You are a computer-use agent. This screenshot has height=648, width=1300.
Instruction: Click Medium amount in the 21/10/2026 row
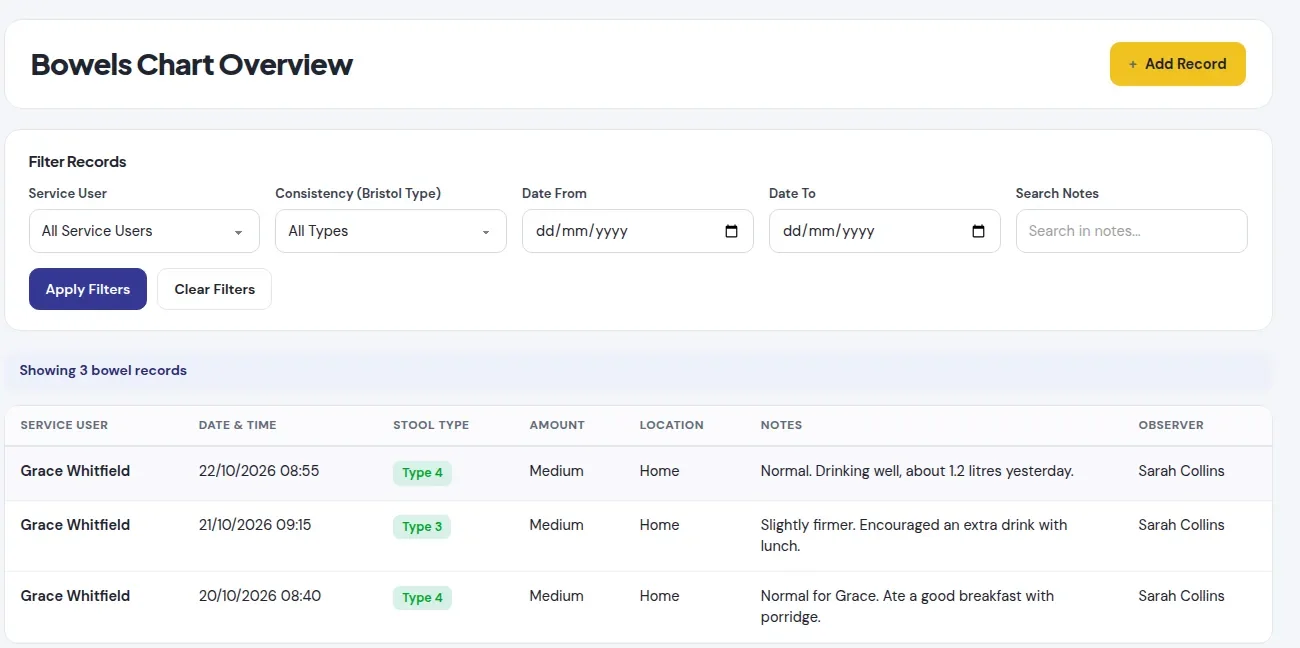tap(556, 525)
